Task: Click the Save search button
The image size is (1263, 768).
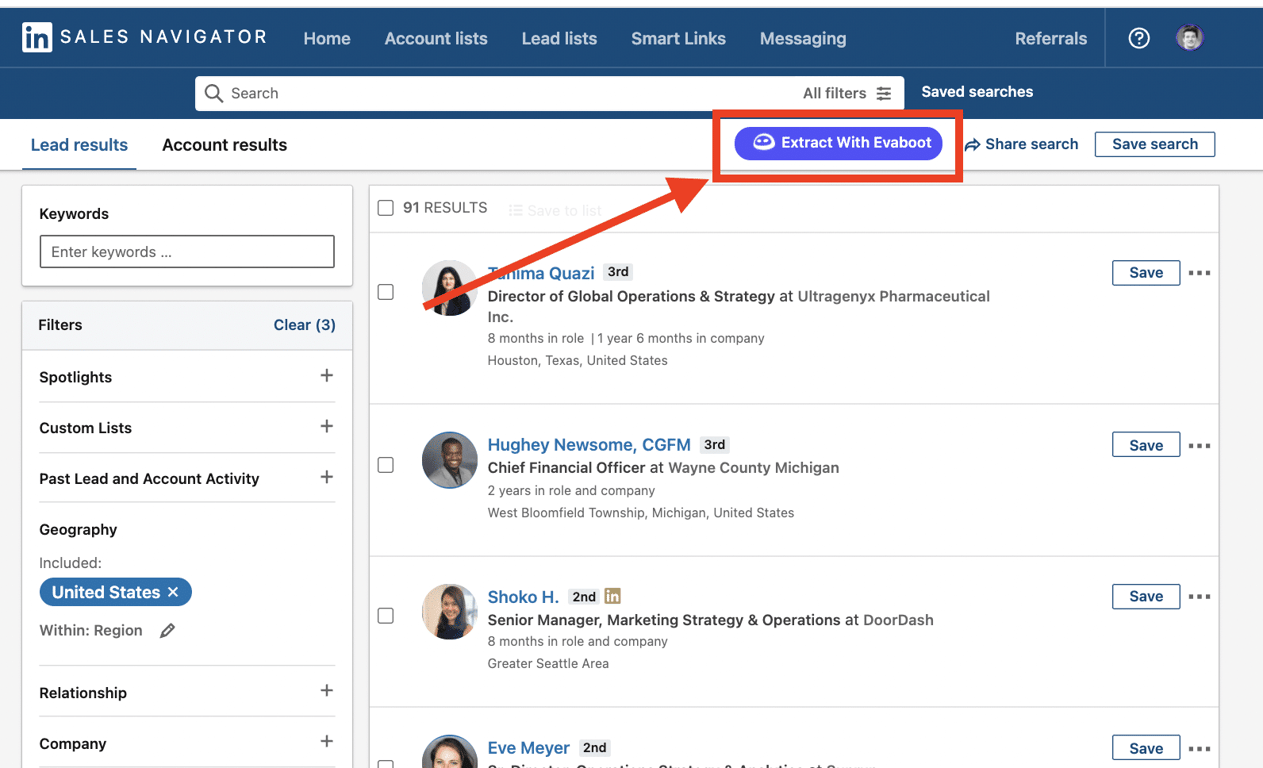Action: [1155, 144]
